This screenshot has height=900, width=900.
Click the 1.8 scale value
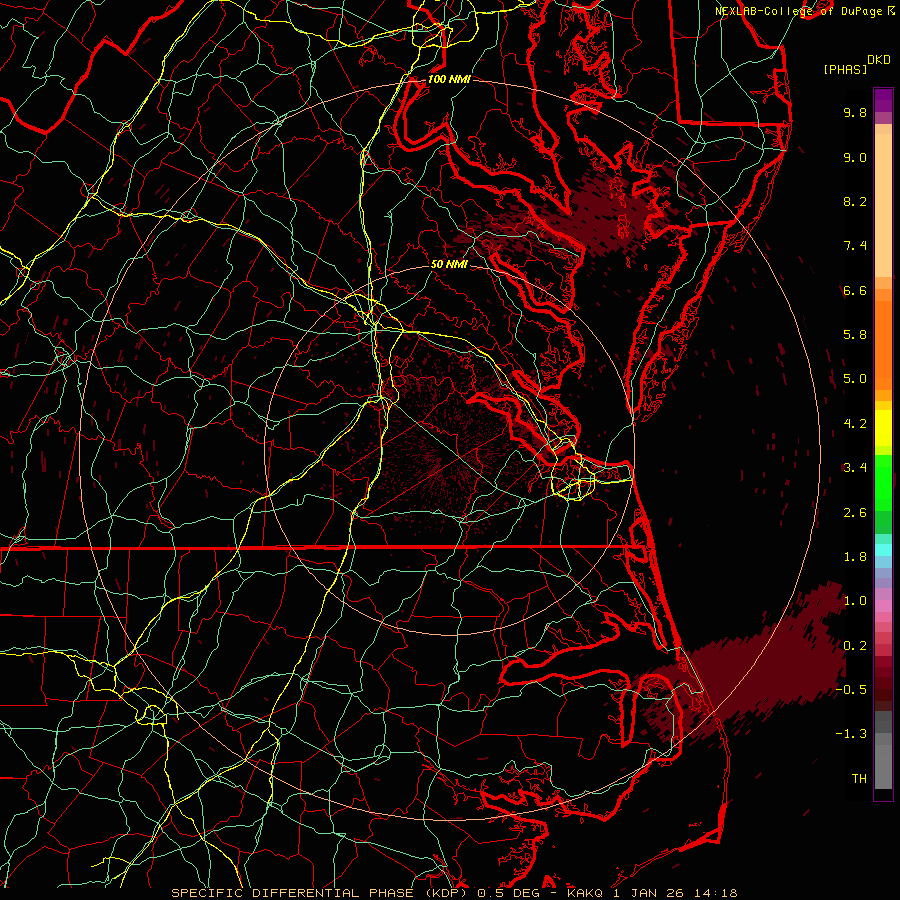[x=855, y=557]
